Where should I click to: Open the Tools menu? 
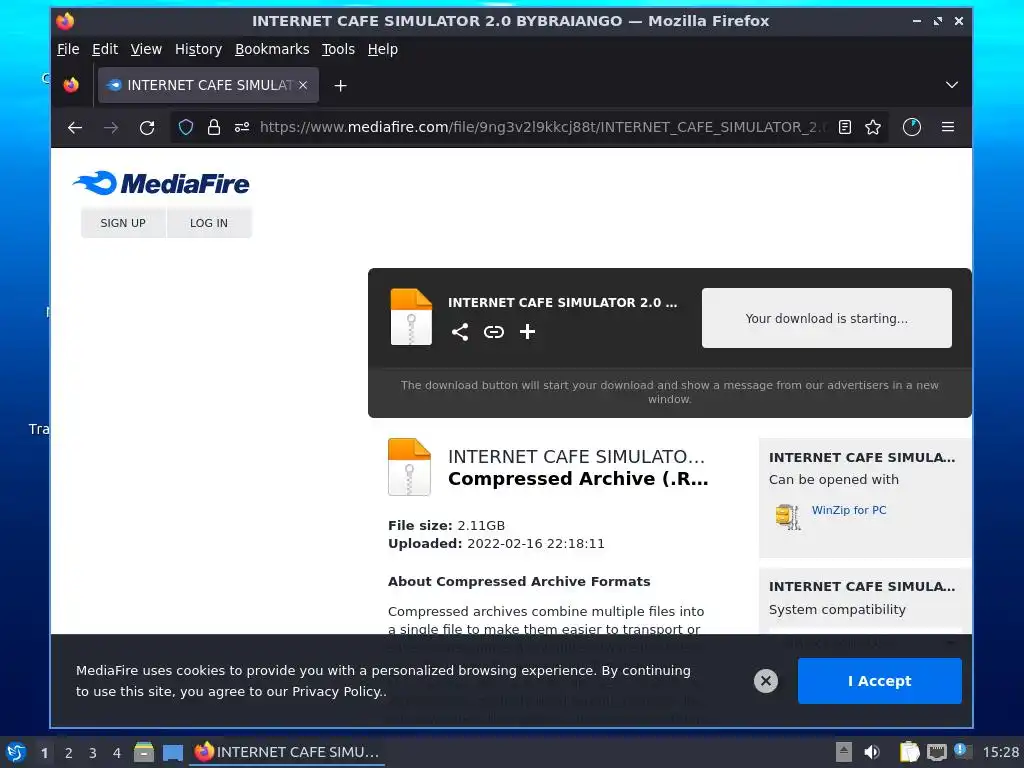(338, 50)
